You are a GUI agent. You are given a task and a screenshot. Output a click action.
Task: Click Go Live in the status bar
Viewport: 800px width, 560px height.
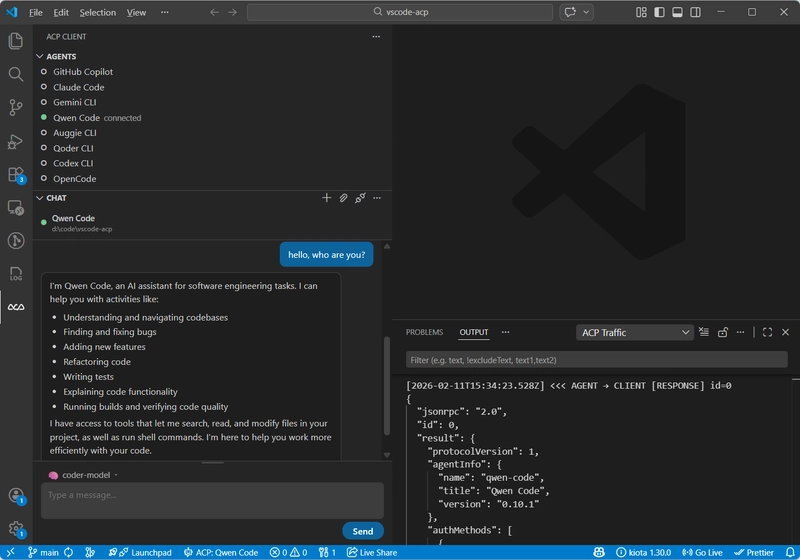click(702, 552)
